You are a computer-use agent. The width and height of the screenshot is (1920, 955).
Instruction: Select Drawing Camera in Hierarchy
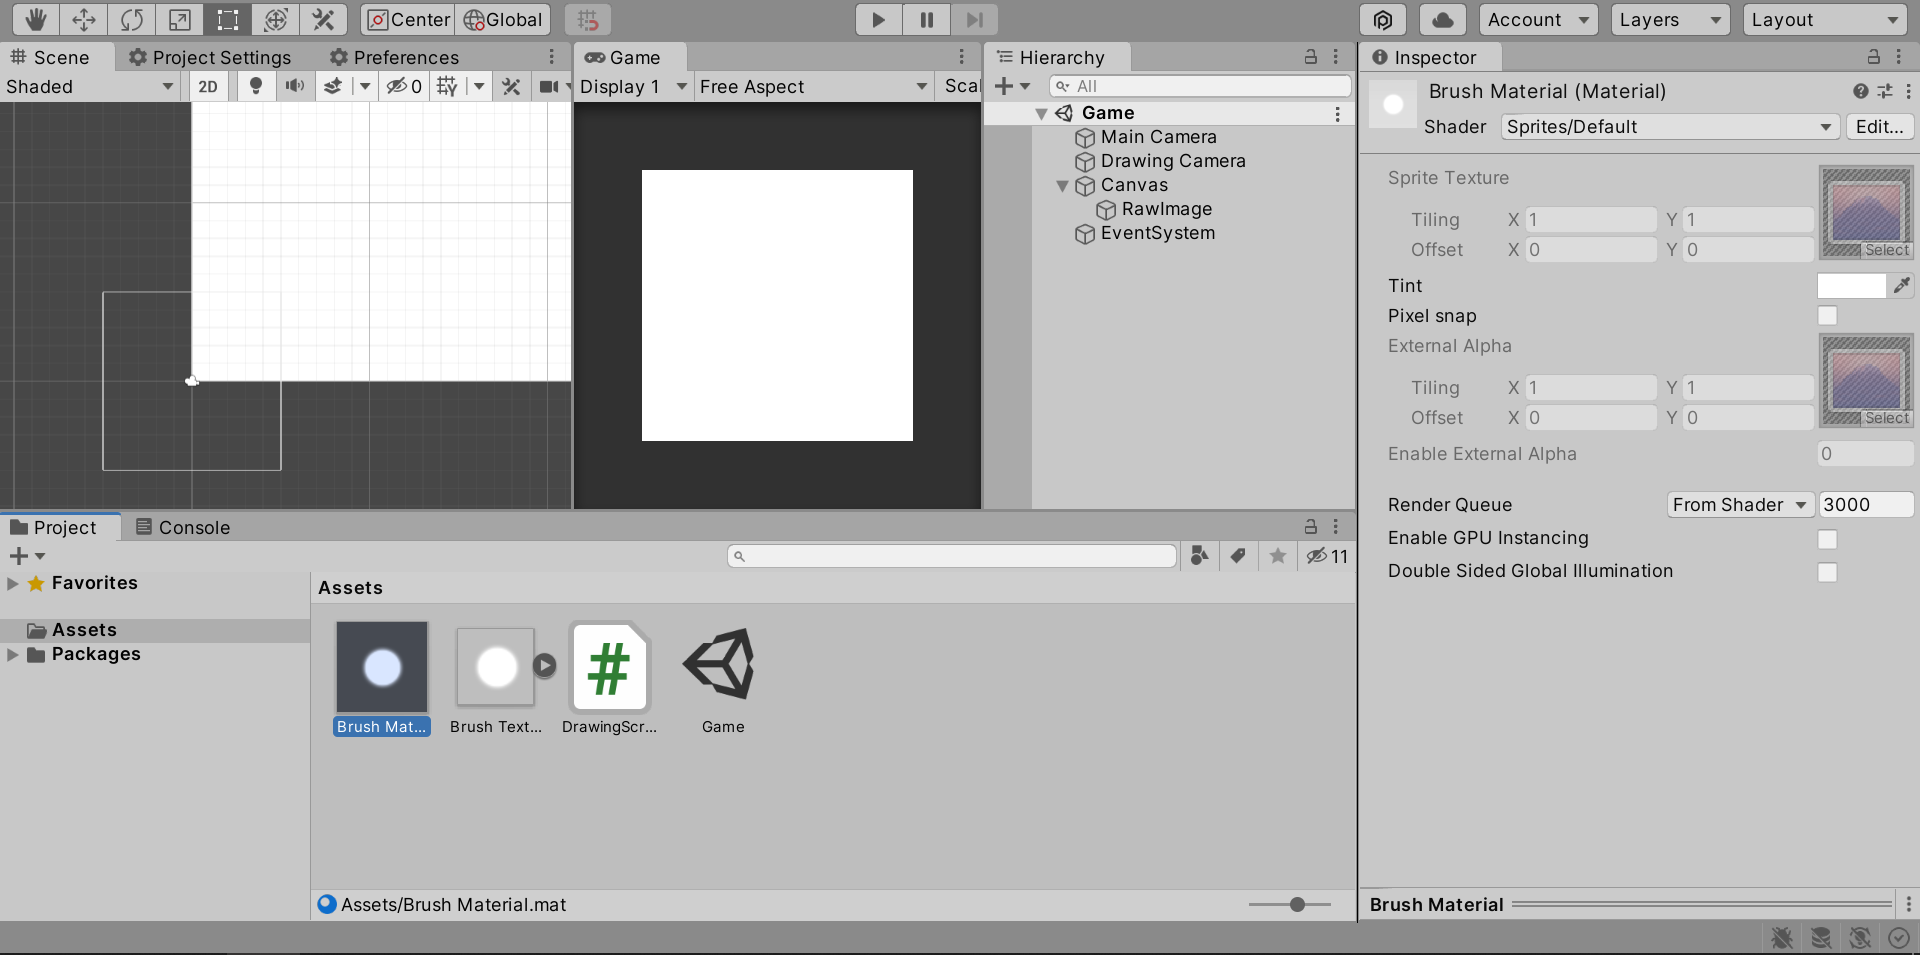coord(1172,161)
